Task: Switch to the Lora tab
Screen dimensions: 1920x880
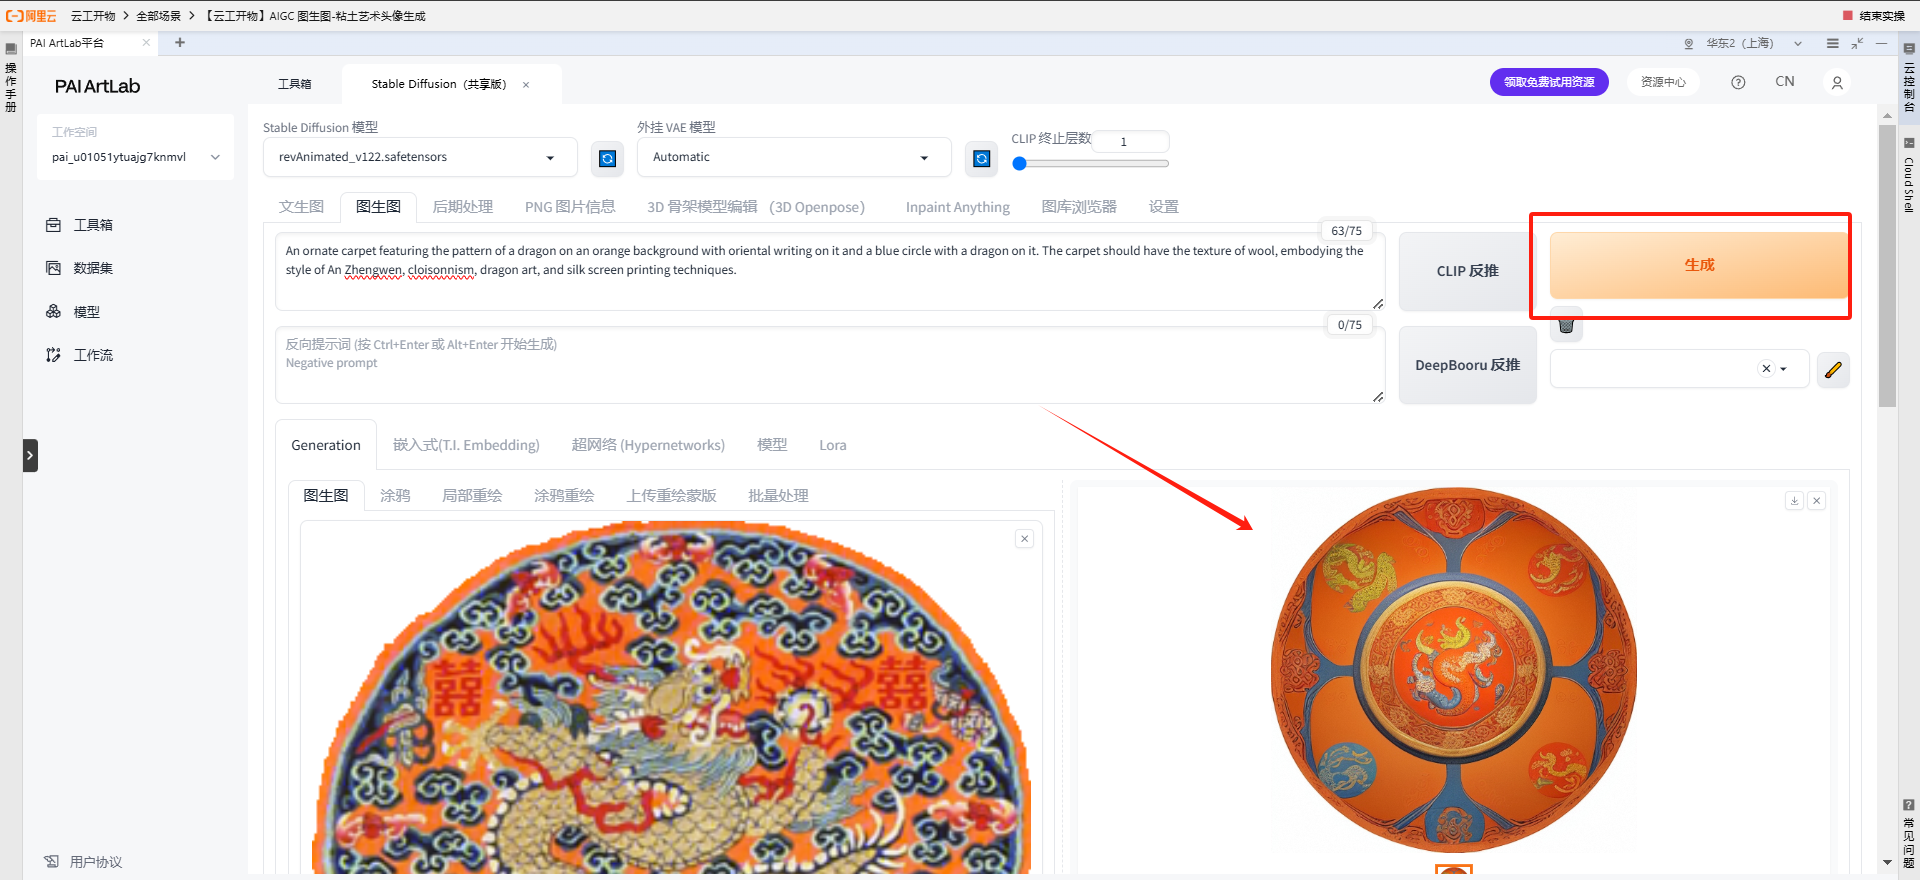Action: click(832, 445)
